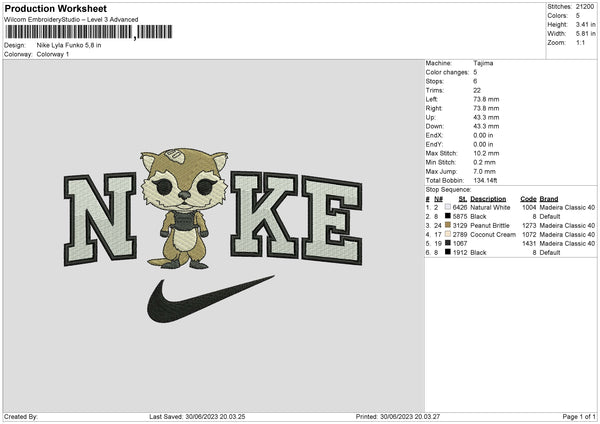This screenshot has height=424, width=600.
Task: Click the 'EndX:' label
Action: [x=434, y=135]
